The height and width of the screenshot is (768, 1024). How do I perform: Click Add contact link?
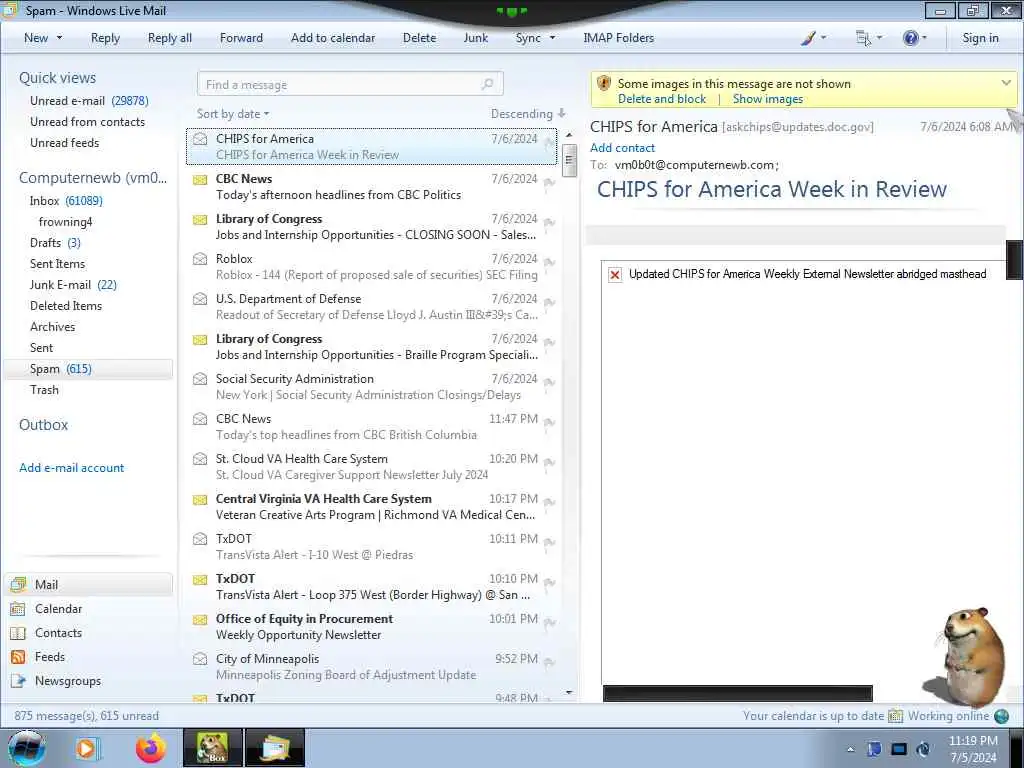pos(622,148)
